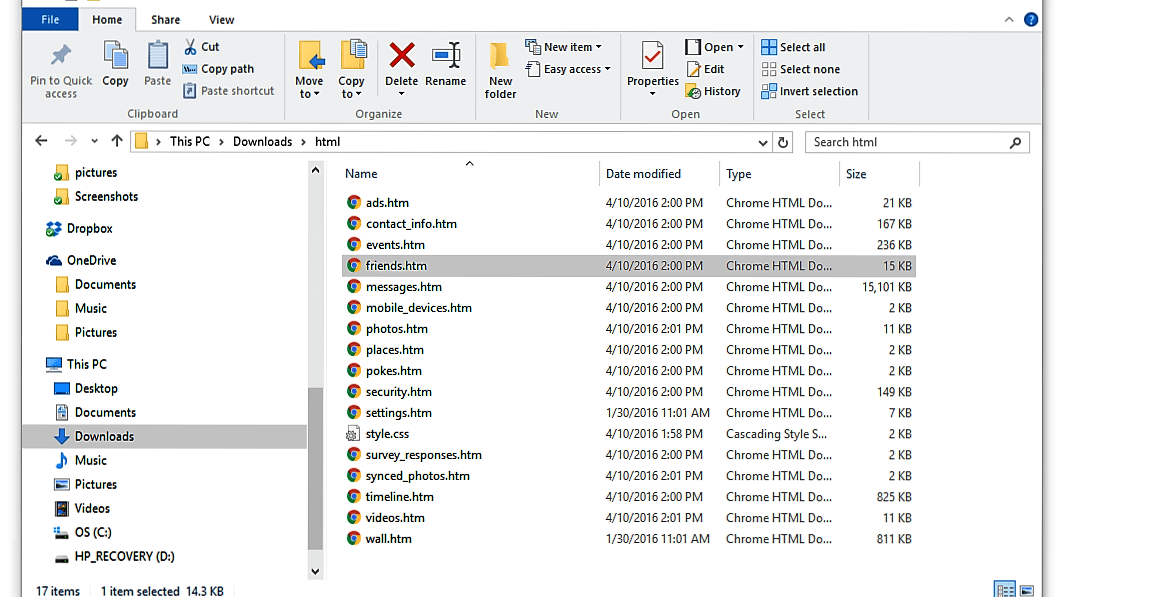Open the View ribbon tab
This screenshot has height=597, width=1164.
[x=222, y=19]
